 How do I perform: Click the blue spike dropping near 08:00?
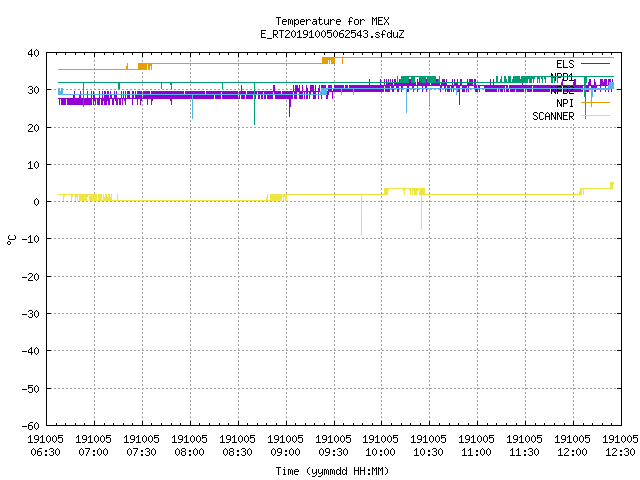(192, 107)
